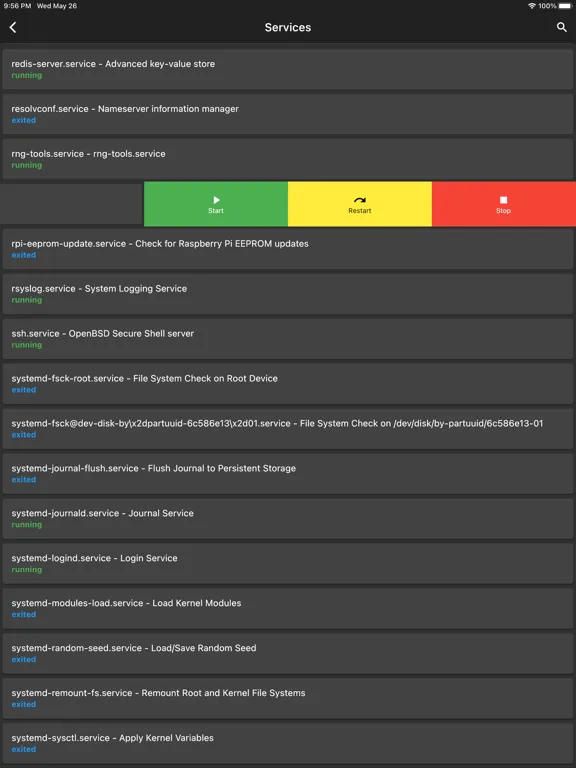This screenshot has width=576, height=768.
Task: Open the systemd-logind.service Login Service row
Action: [288, 563]
